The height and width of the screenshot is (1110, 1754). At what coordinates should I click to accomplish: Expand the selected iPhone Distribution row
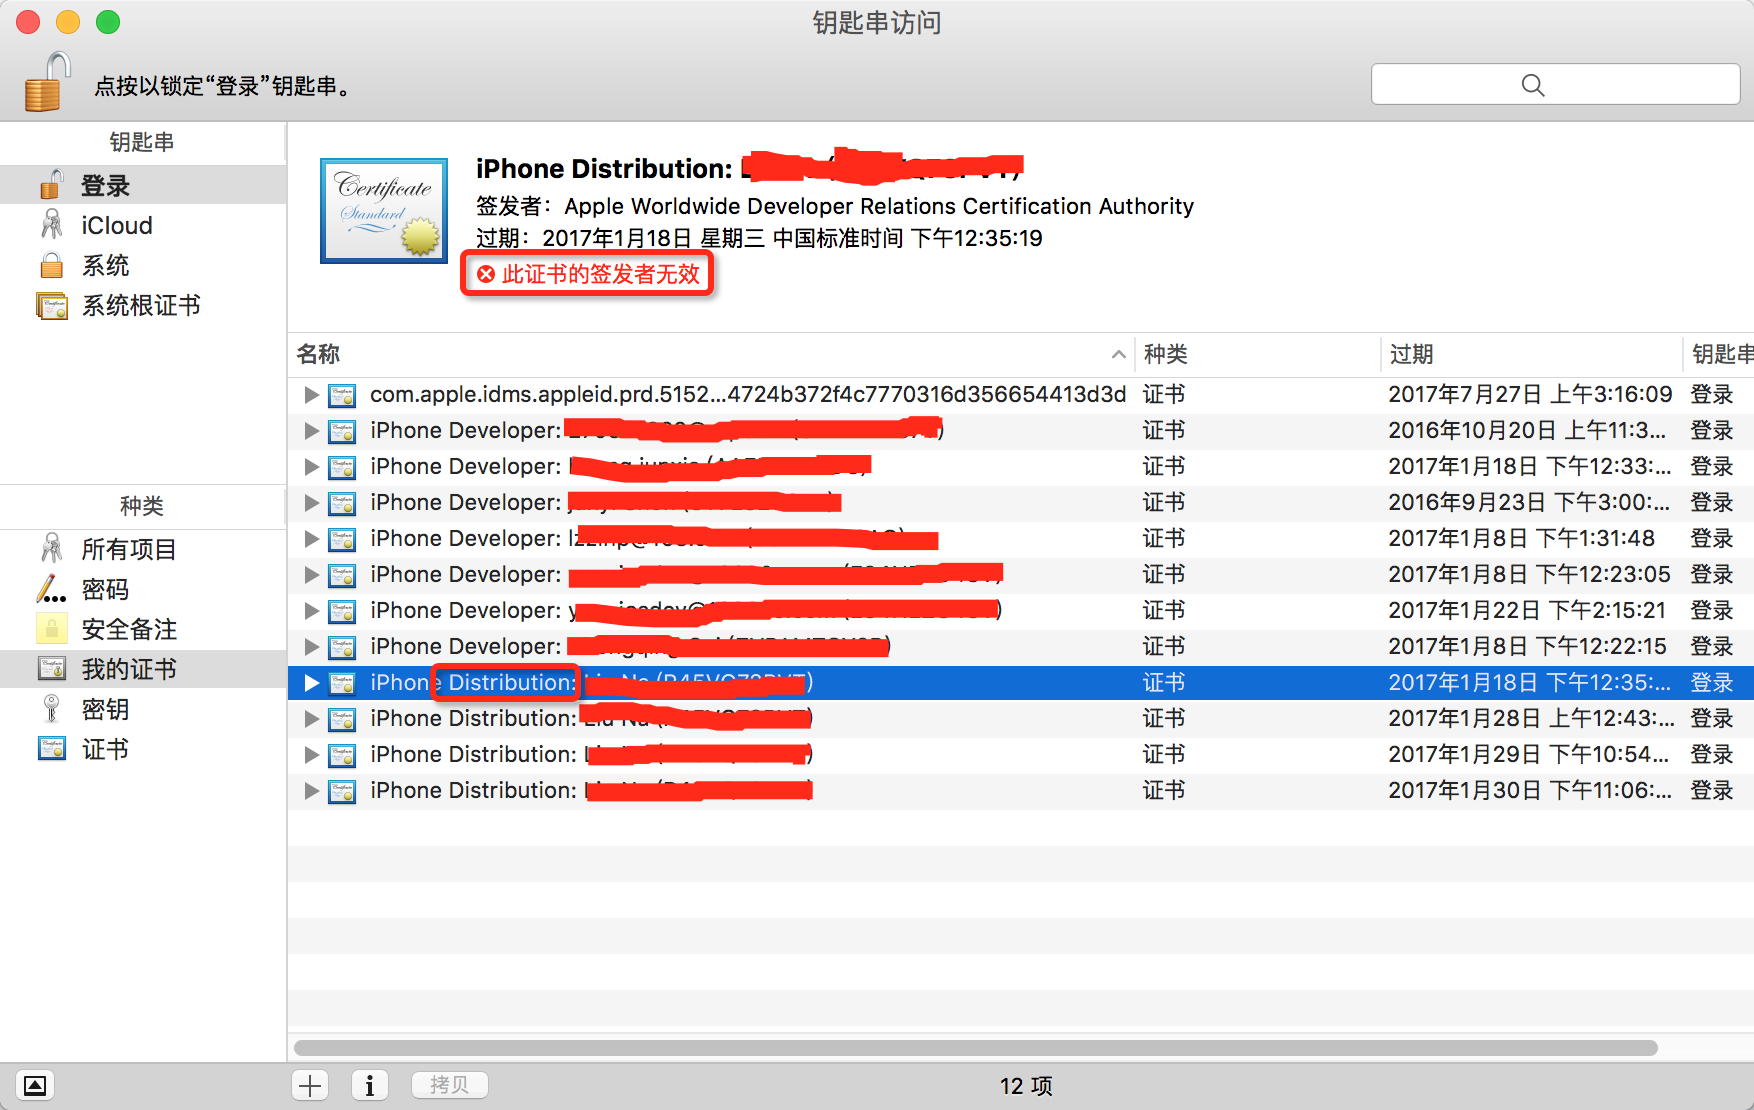coord(311,683)
